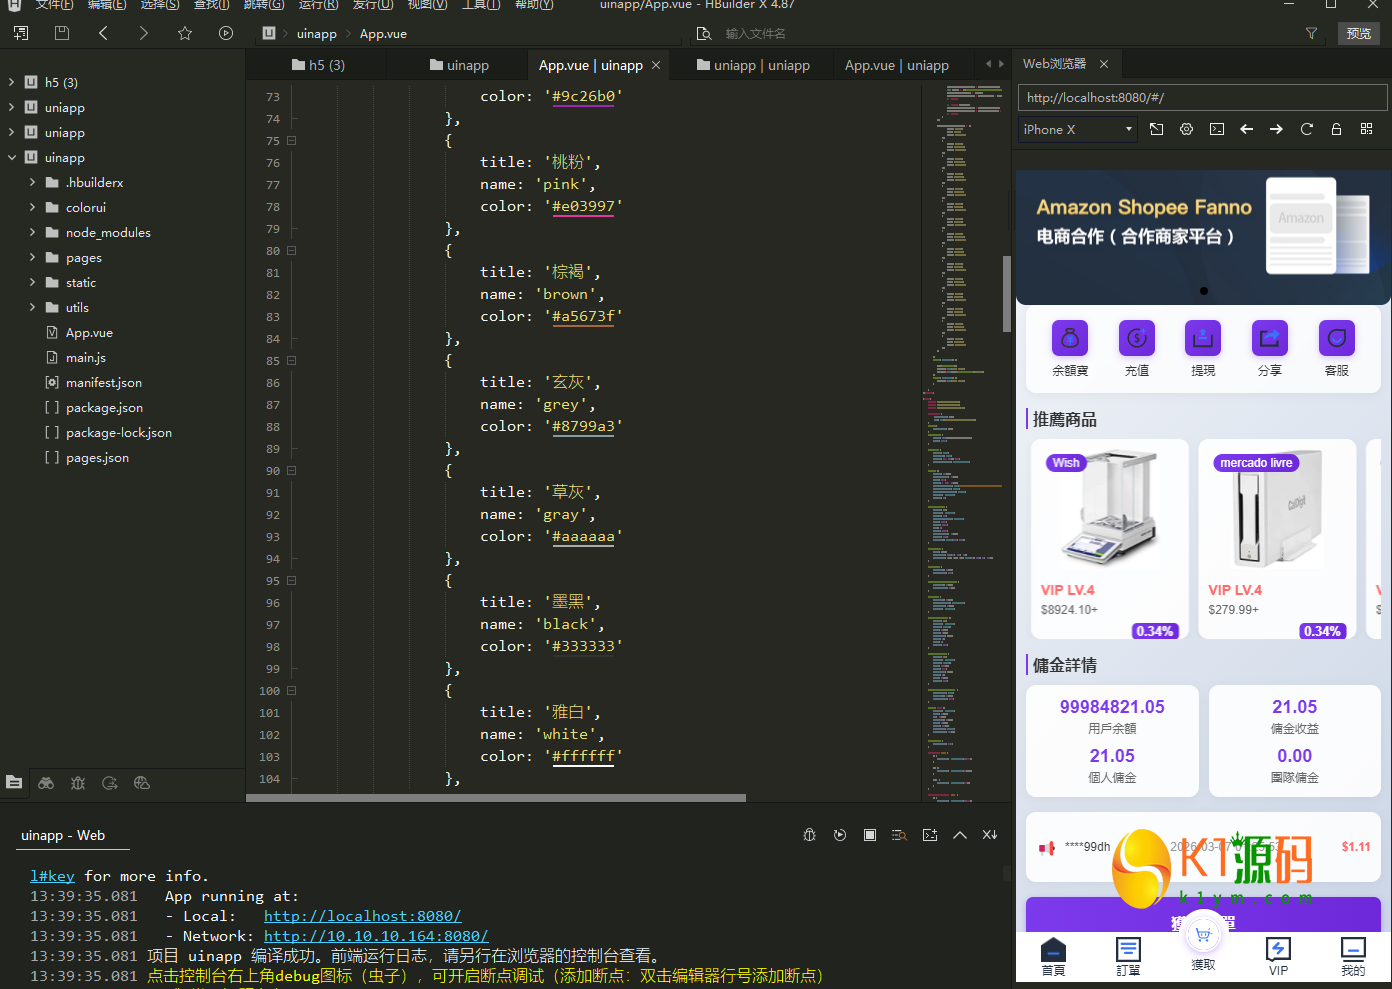Screen dimensions: 1392x989
Task: Click the debug bug icon in the console toolbar
Action: pos(810,835)
